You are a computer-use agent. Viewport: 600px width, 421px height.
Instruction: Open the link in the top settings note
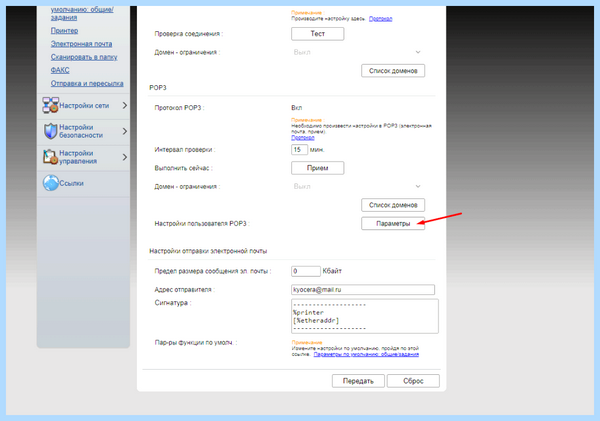point(380,19)
